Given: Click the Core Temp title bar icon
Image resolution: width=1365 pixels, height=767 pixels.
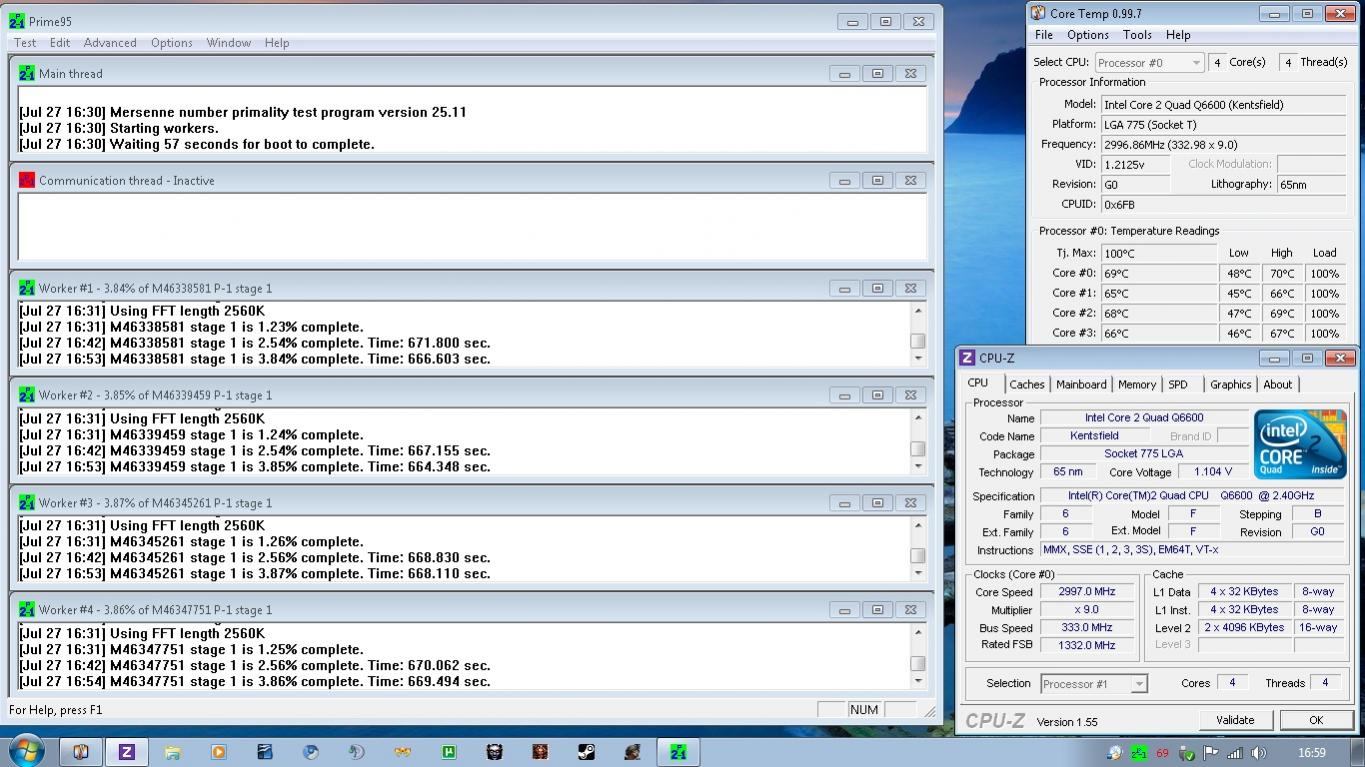Looking at the screenshot, I should [x=1038, y=14].
